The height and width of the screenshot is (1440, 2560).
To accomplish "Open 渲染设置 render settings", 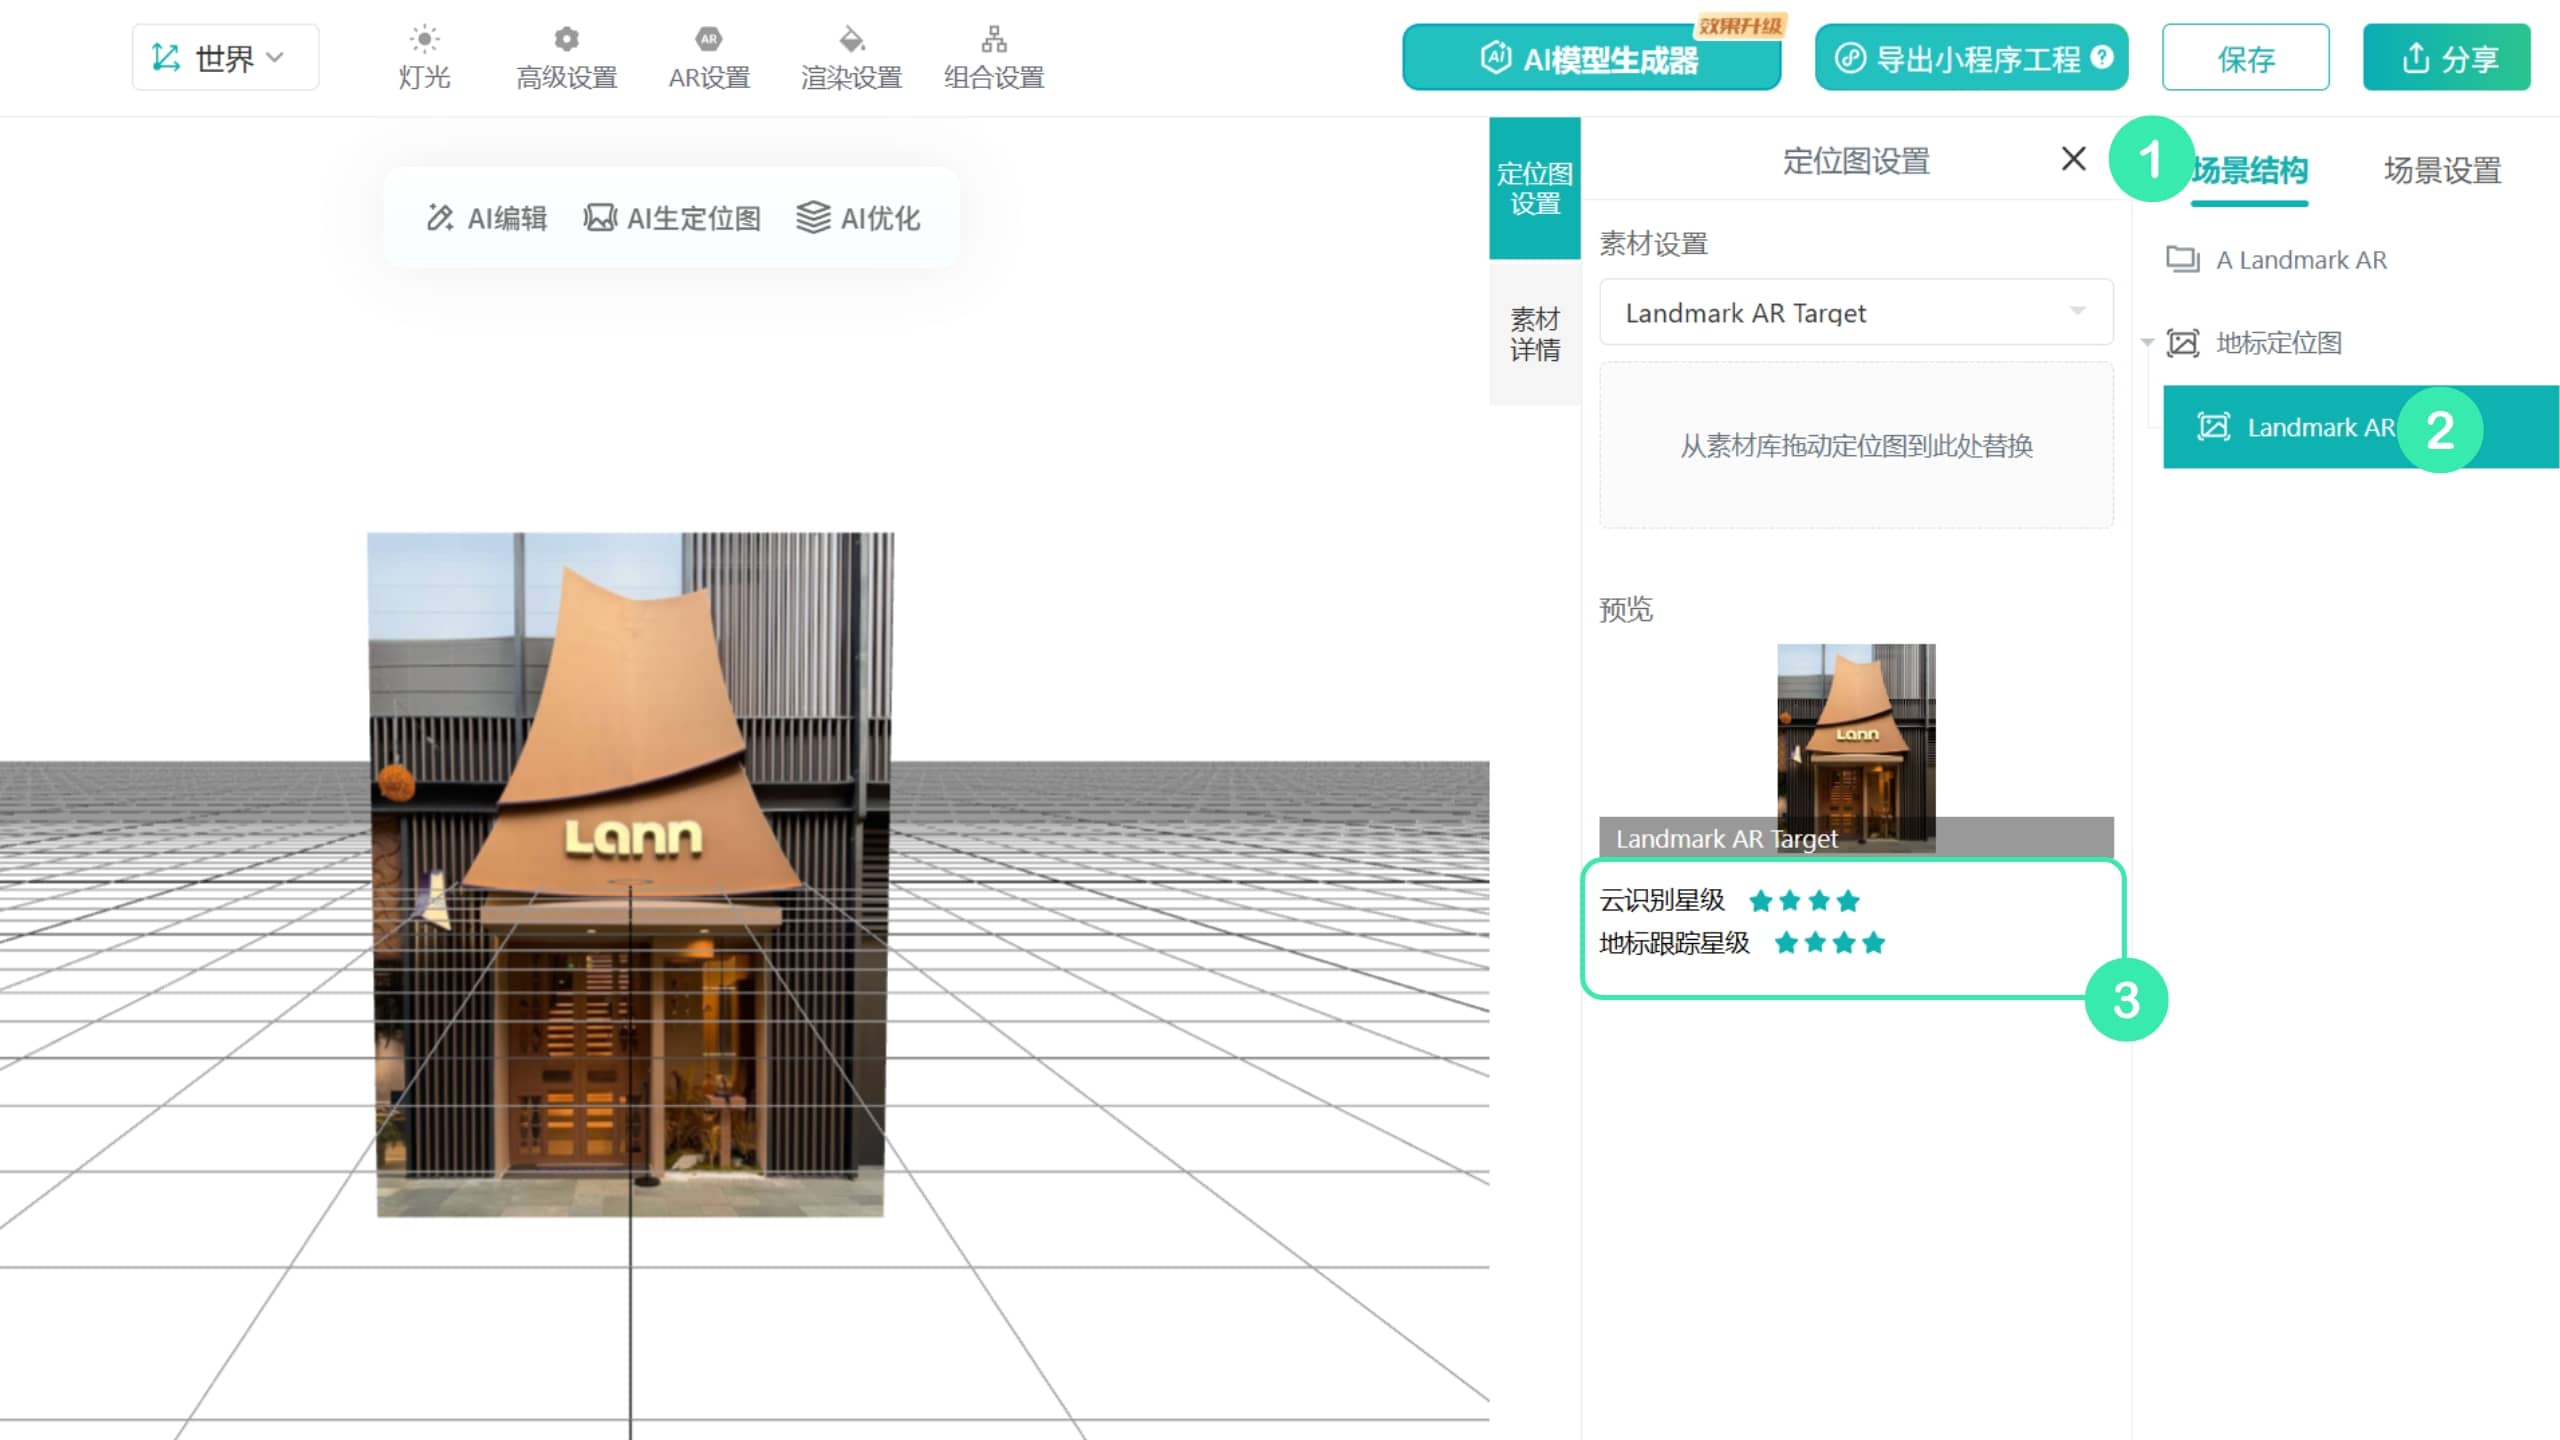I will tap(851, 58).
